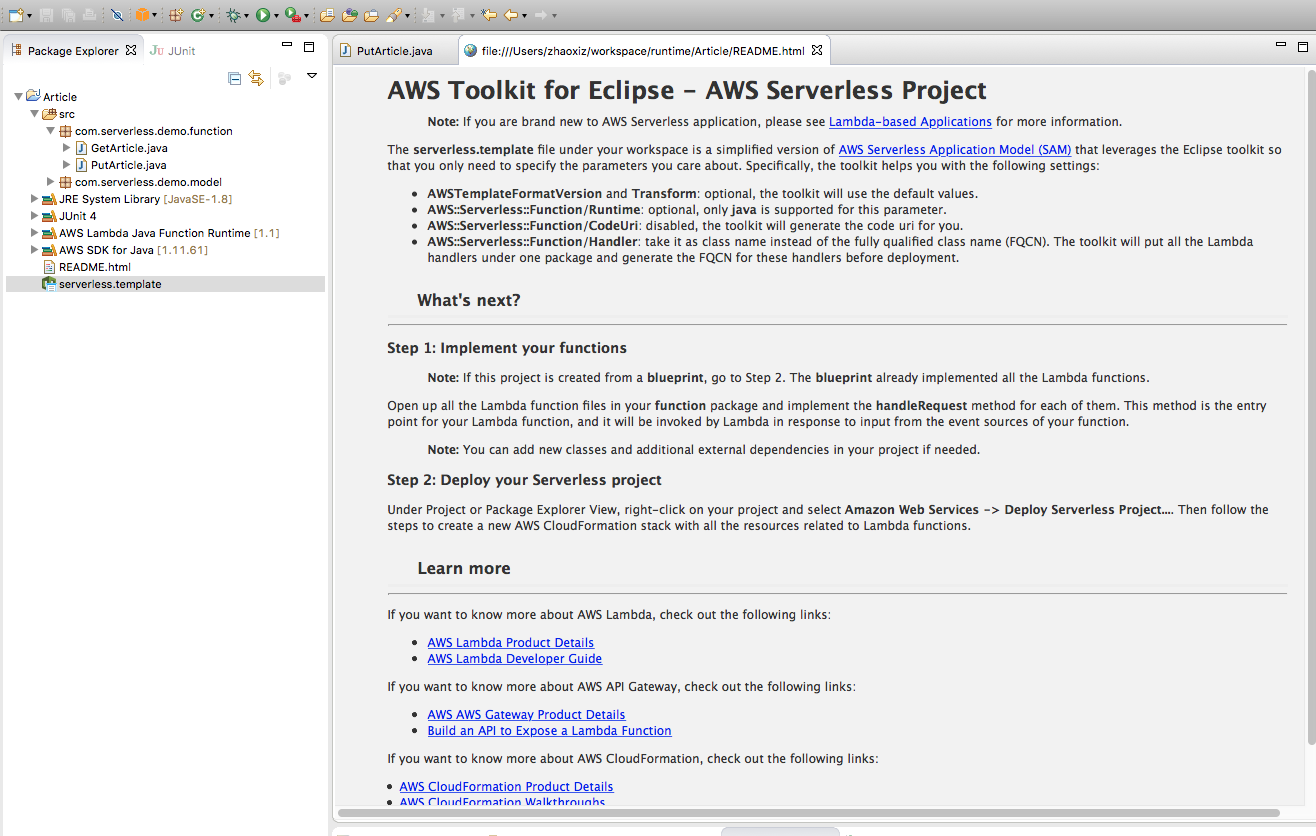The image size is (1316, 836).
Task: Click the 'What's next?' heading
Action: (x=469, y=301)
